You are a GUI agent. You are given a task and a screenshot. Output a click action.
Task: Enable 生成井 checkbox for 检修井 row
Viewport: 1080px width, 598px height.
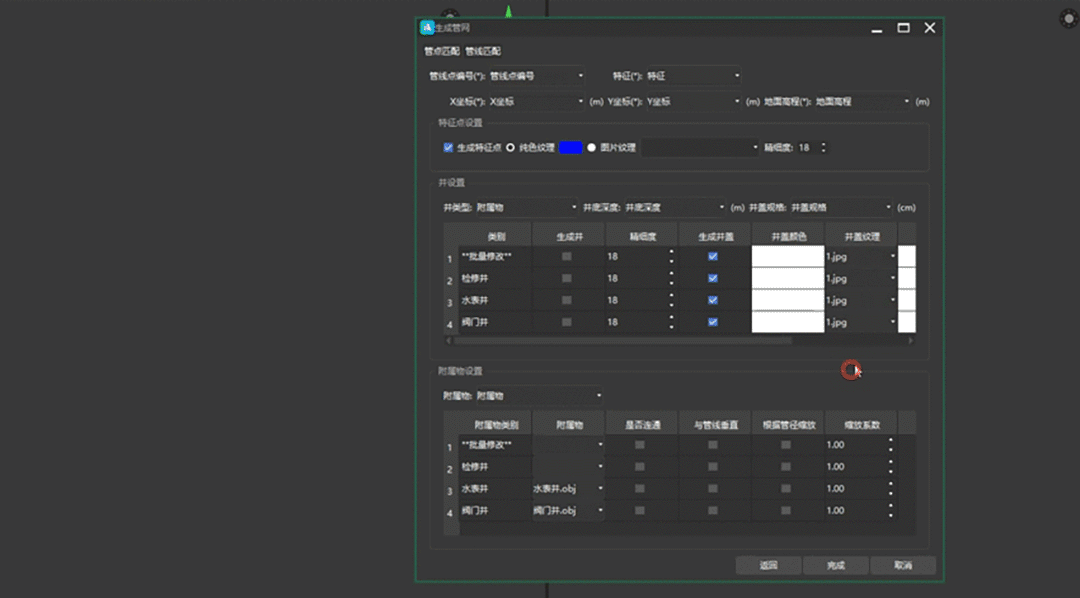567,278
